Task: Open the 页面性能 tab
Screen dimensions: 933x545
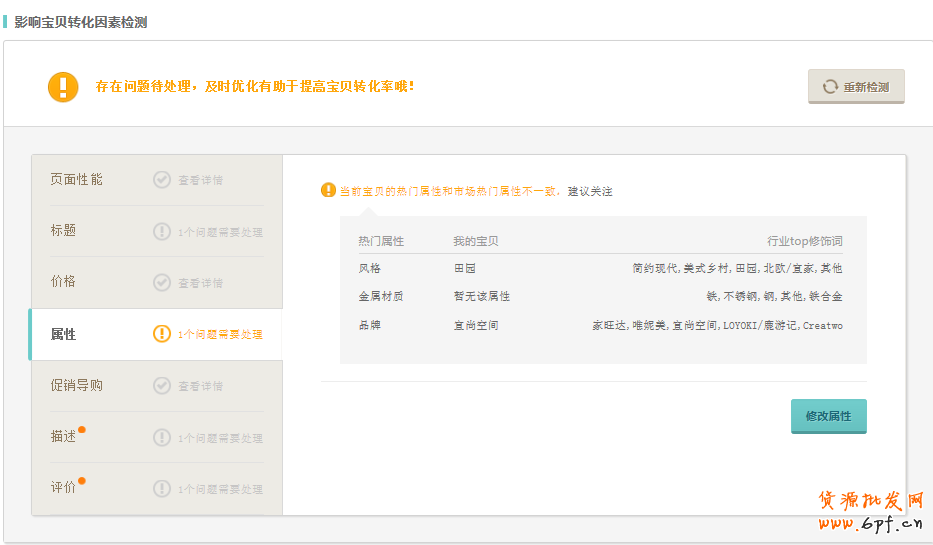Action: pos(77,180)
